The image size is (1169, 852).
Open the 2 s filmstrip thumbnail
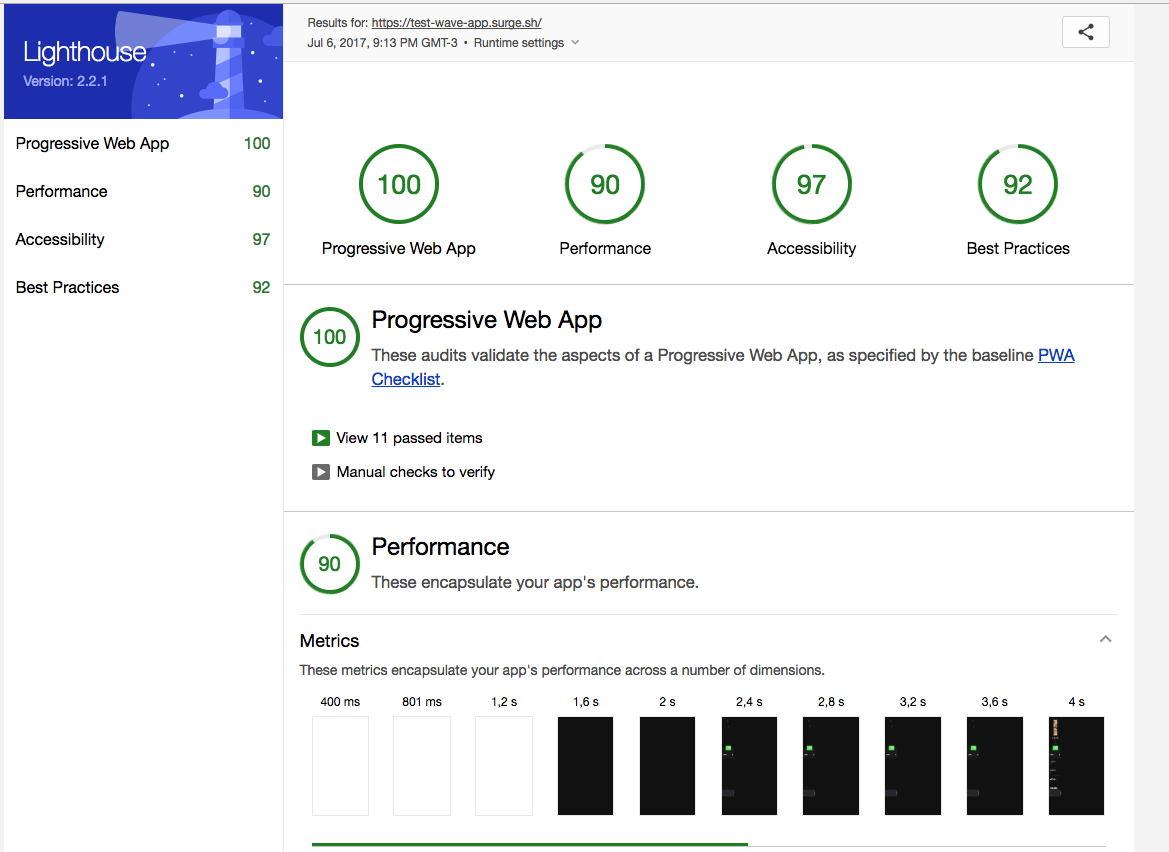pos(667,766)
